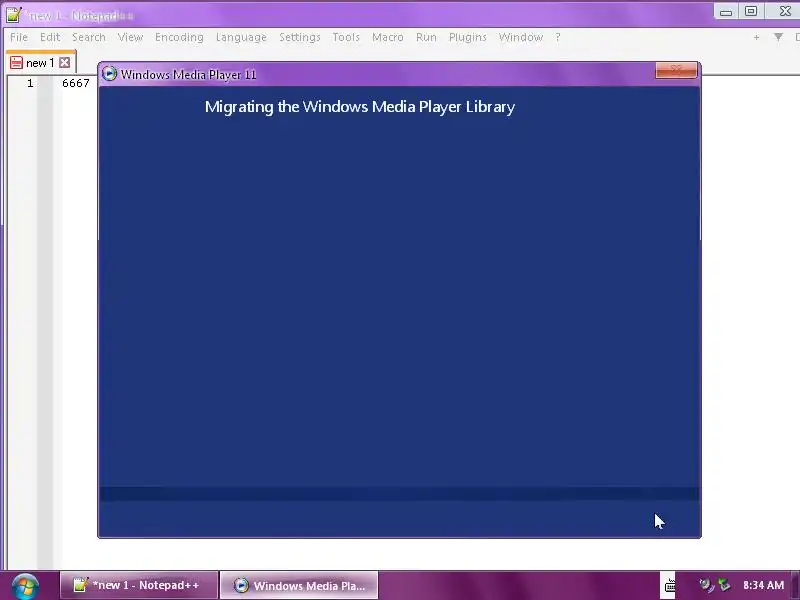Click the Windows Media Player title bar icon

[109, 74]
